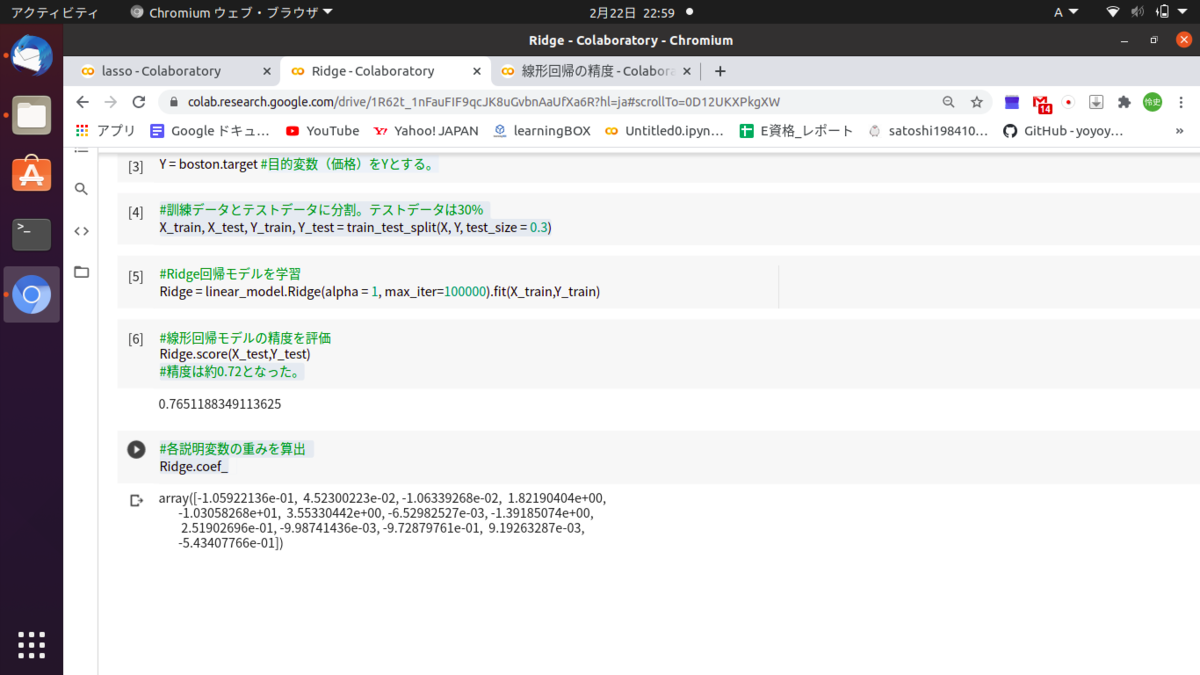Open Colab search and replace sidebar
1200x675 pixels.
point(82,189)
